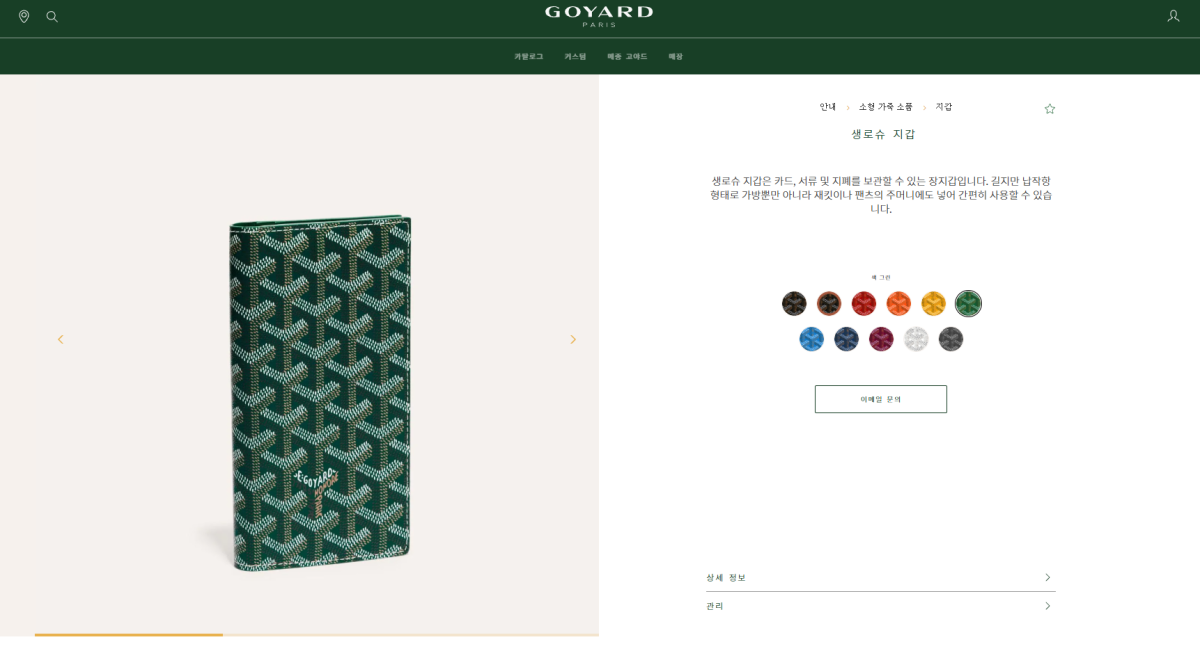Click the green wallet product image
This screenshot has height=658, width=1200.
(320, 392)
